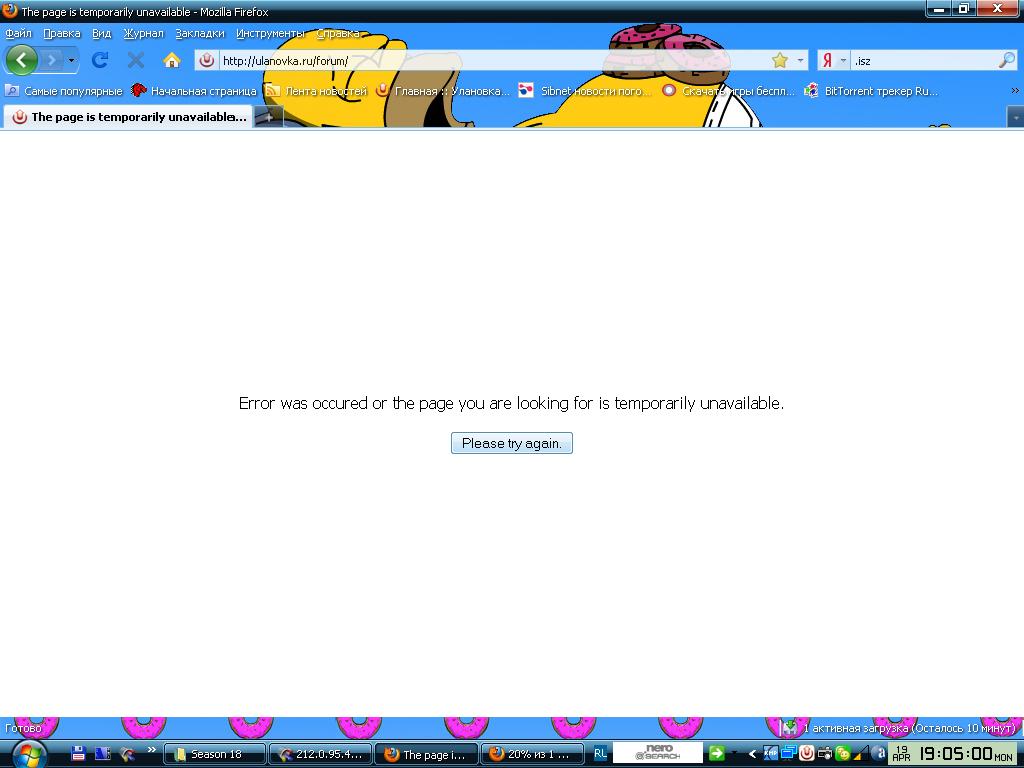Screen dimensions: 1024x768
Task: Open KMPlayer from the system tray
Action: click(772, 755)
